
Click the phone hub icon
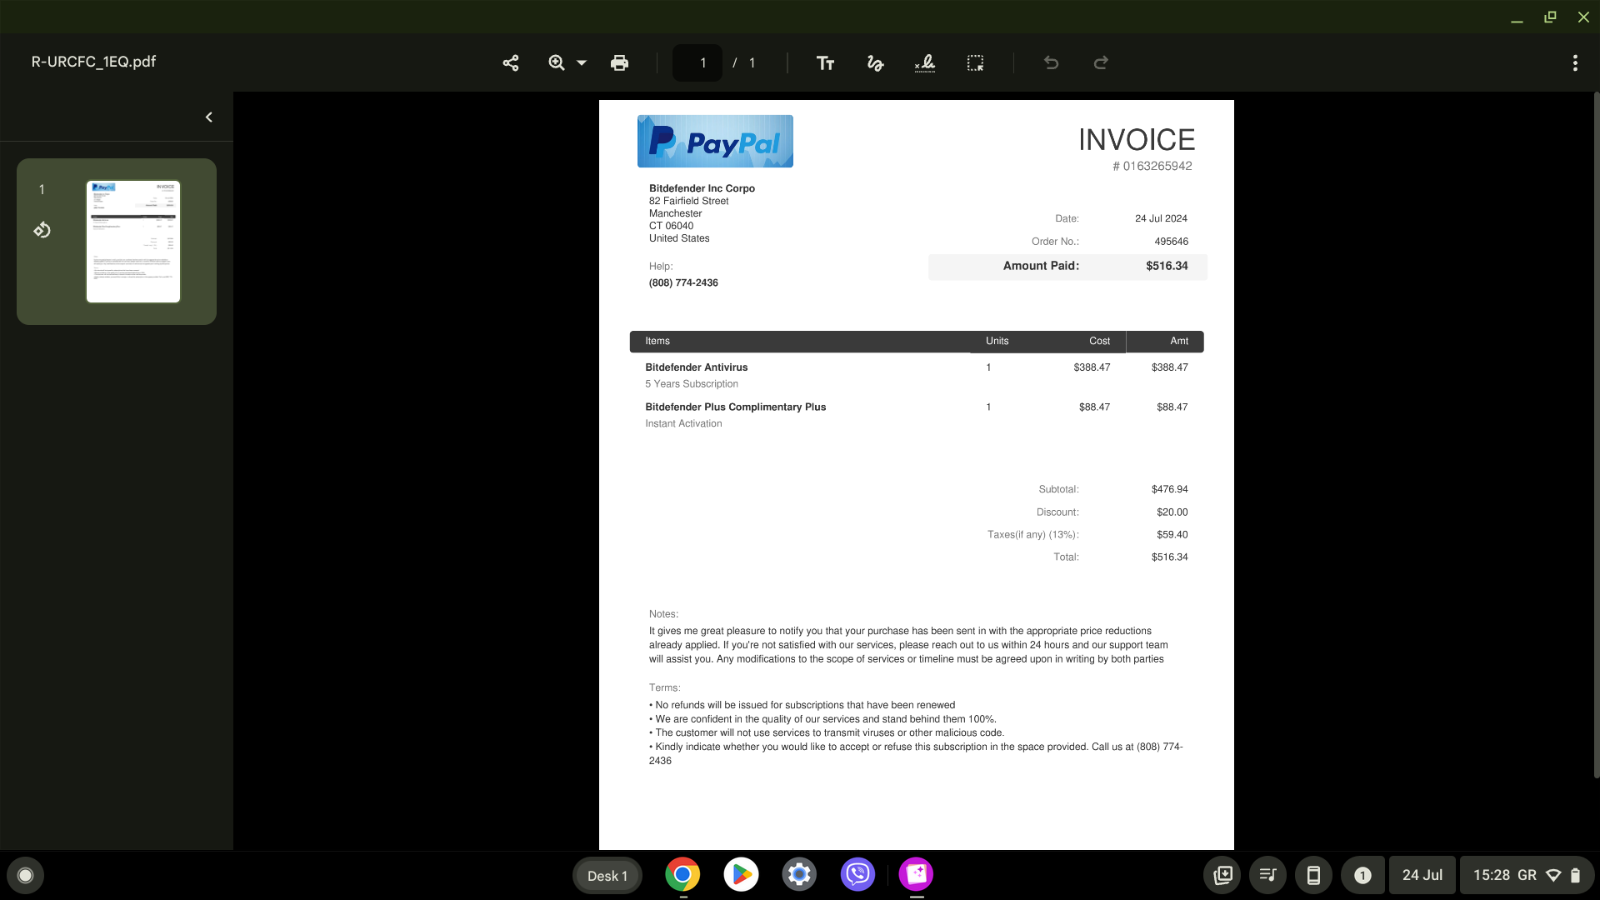tap(1314, 876)
